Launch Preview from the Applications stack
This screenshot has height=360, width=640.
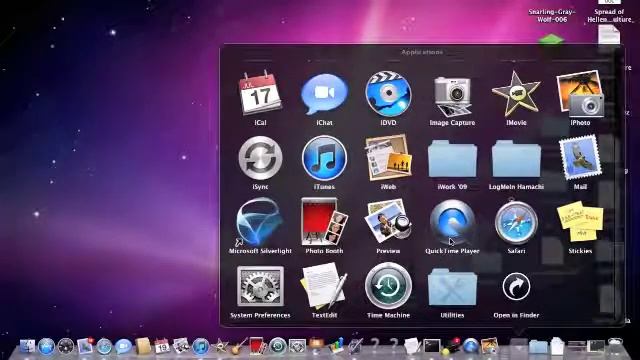tap(388, 222)
